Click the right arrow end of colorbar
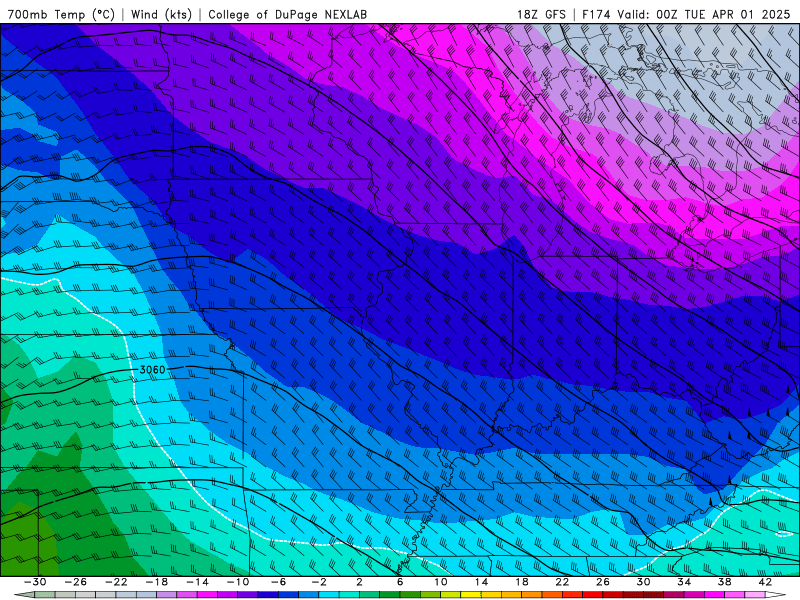 [x=776, y=595]
